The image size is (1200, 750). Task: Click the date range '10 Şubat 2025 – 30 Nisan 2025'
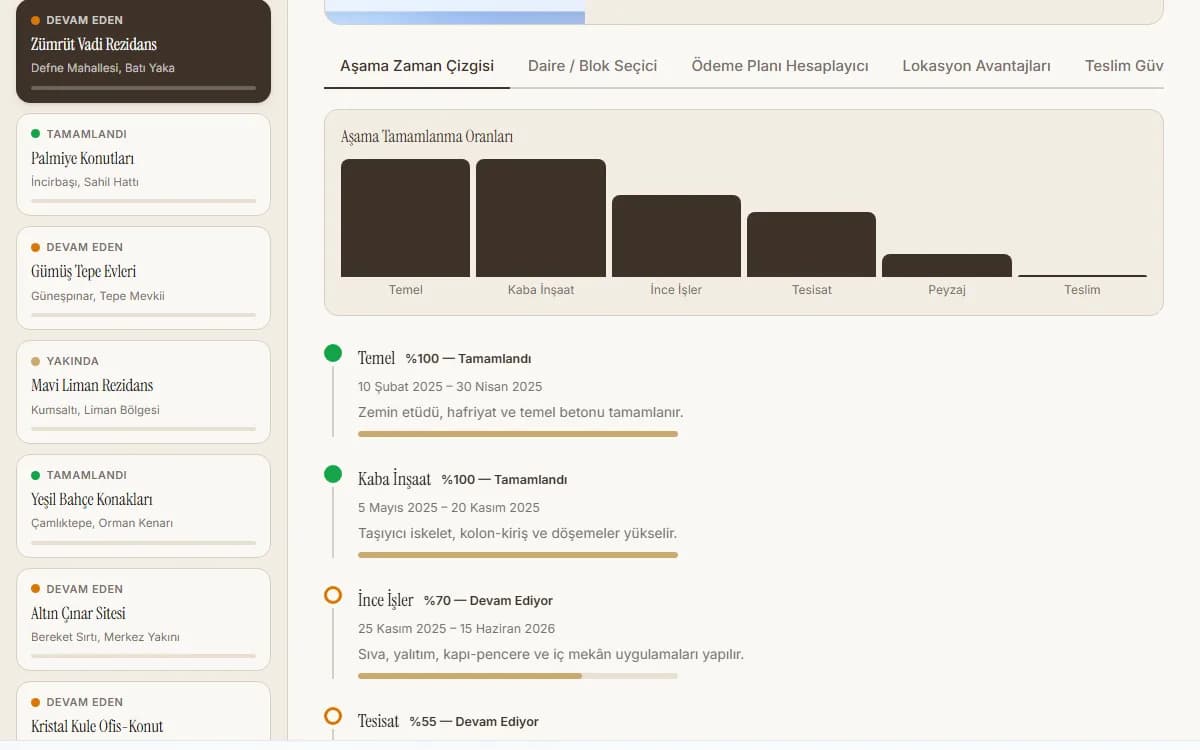pos(450,387)
